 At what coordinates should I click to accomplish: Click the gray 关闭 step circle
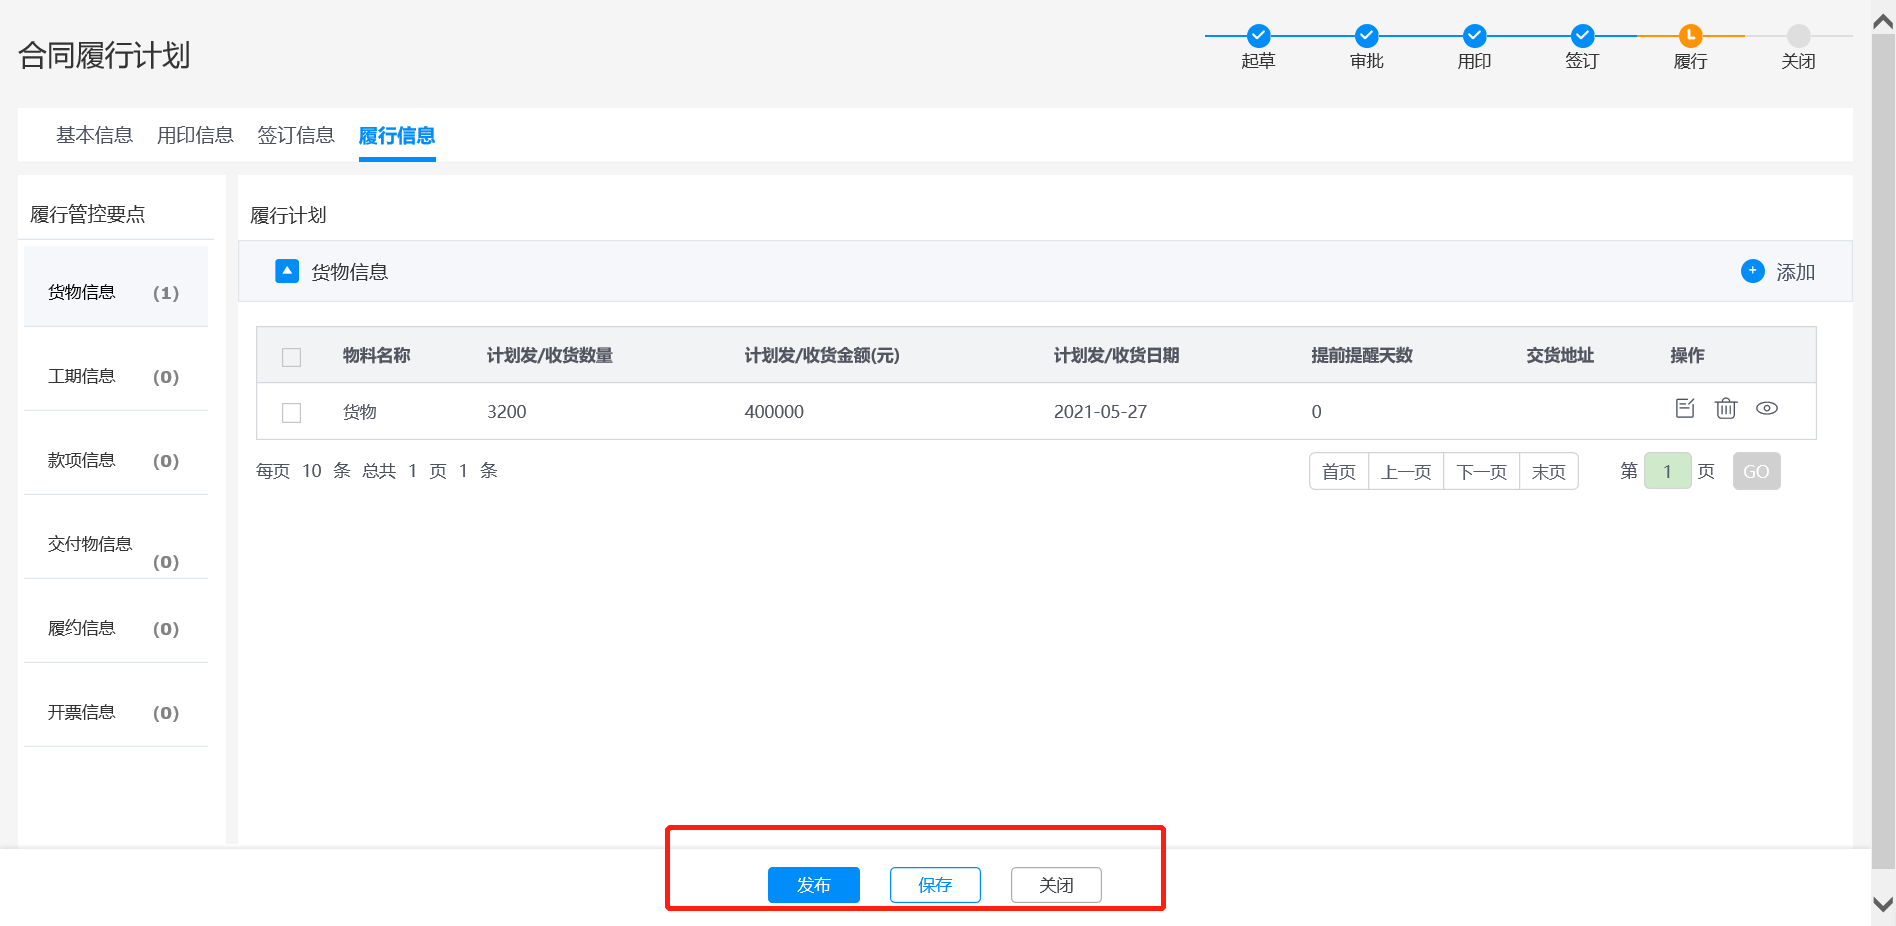1798,36
